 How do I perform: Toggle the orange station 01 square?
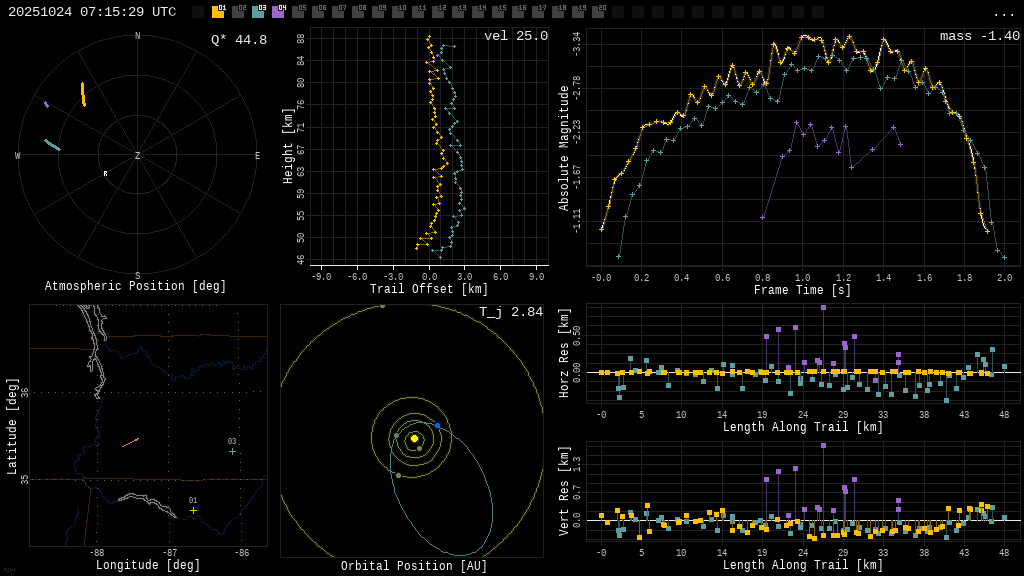click(x=218, y=12)
